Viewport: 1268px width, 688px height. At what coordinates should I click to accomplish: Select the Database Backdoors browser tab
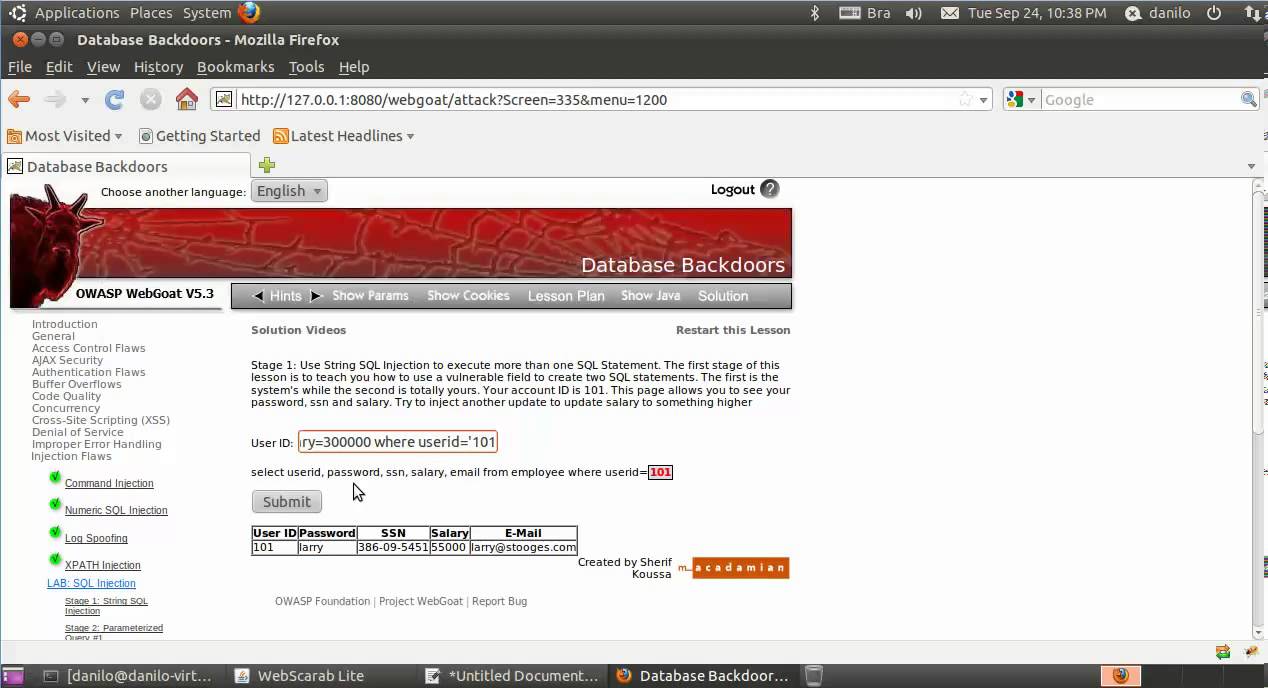(126, 166)
